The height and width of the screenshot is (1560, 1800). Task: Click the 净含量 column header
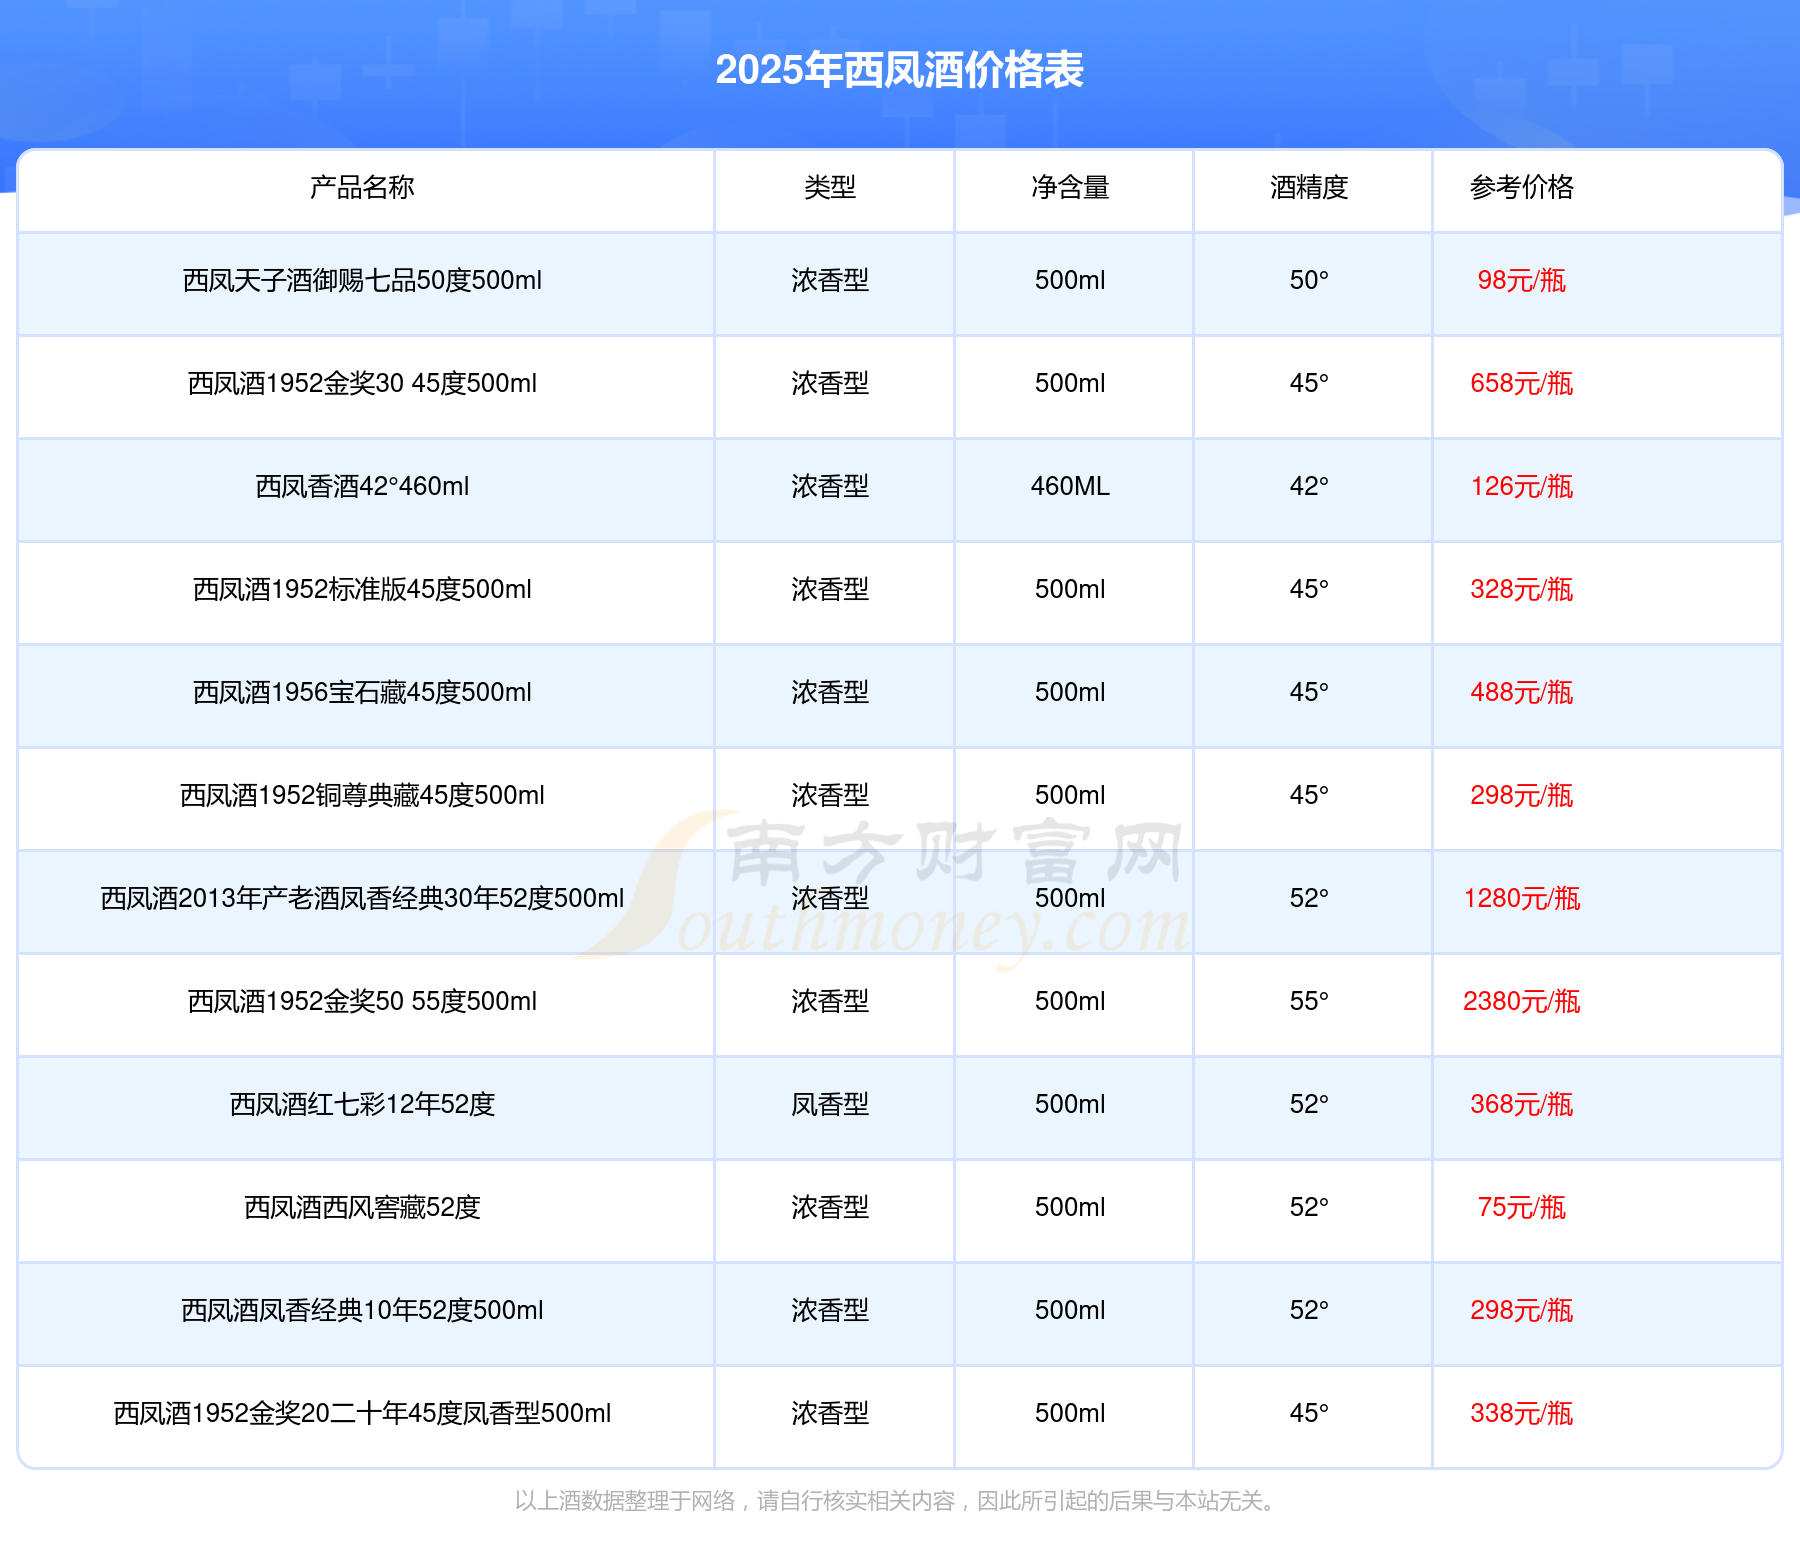[x=1070, y=187]
